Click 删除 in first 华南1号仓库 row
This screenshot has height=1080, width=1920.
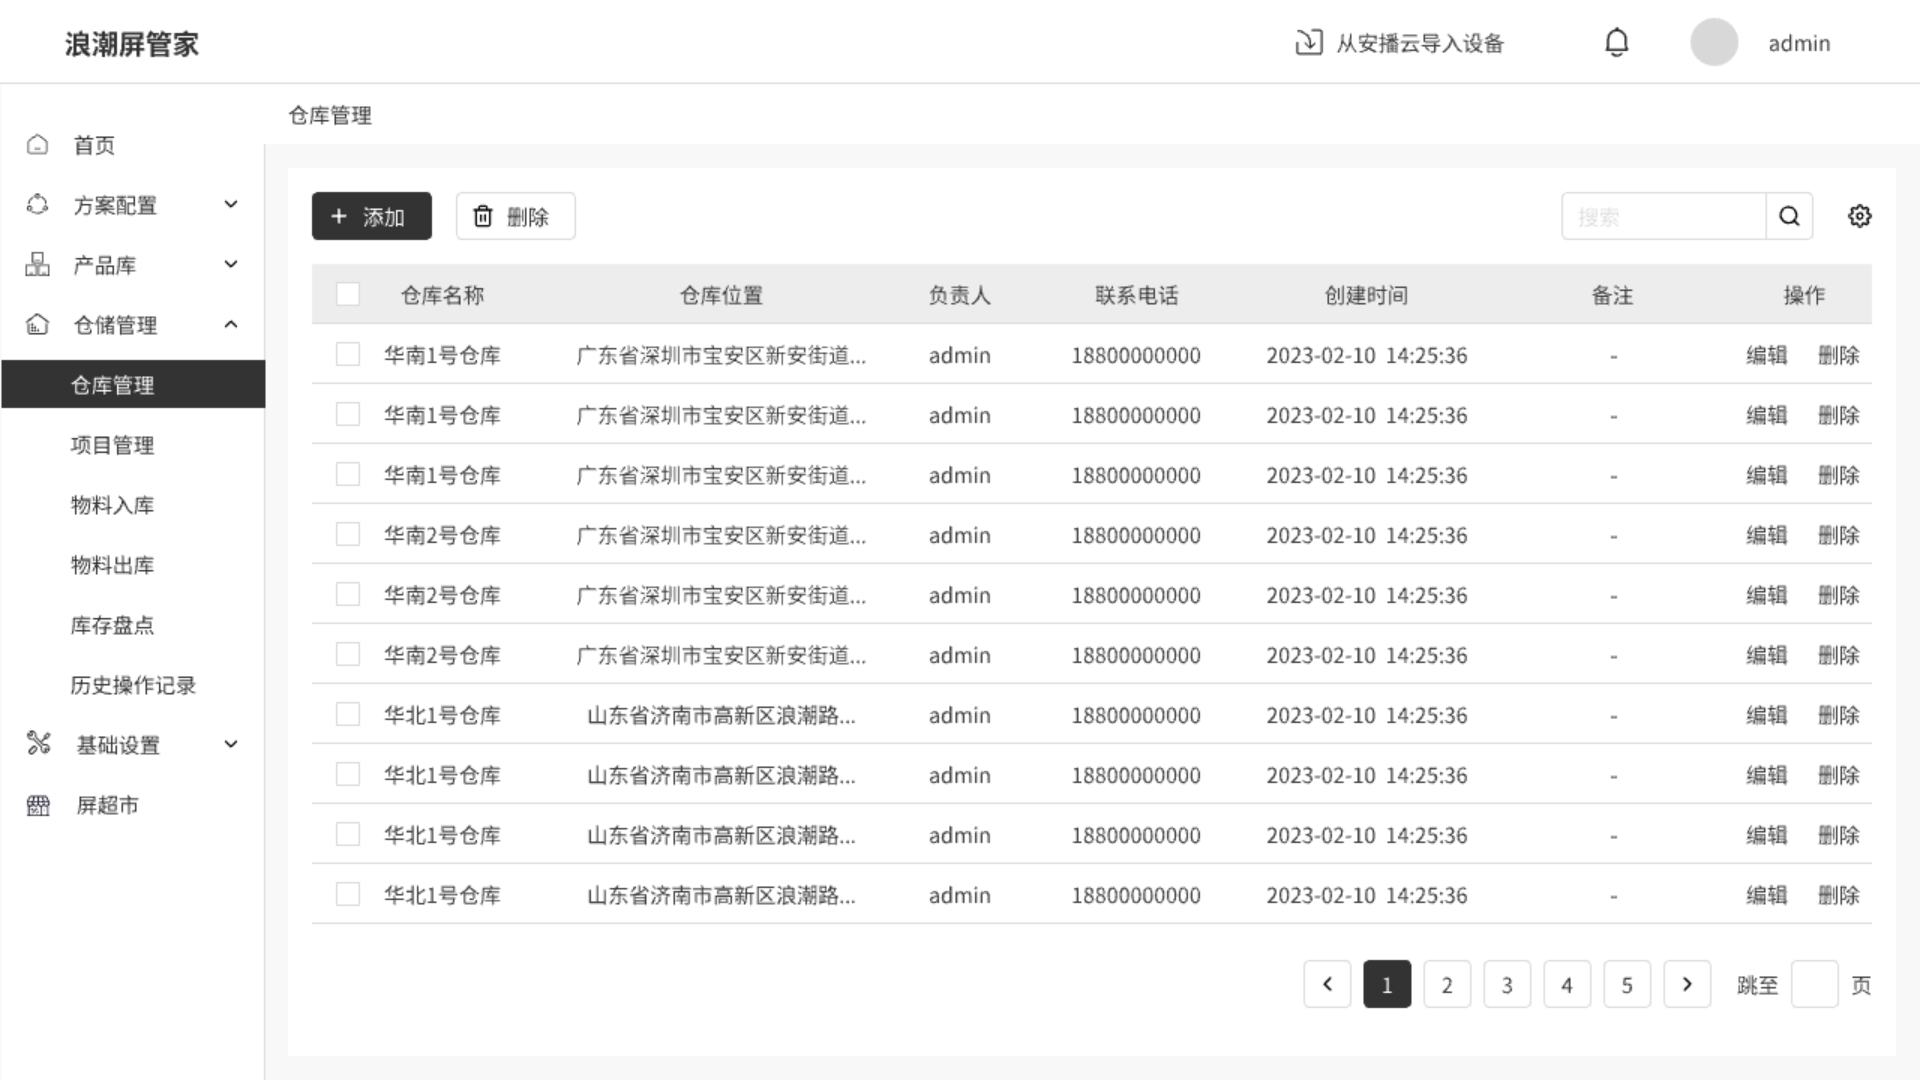click(x=1838, y=355)
